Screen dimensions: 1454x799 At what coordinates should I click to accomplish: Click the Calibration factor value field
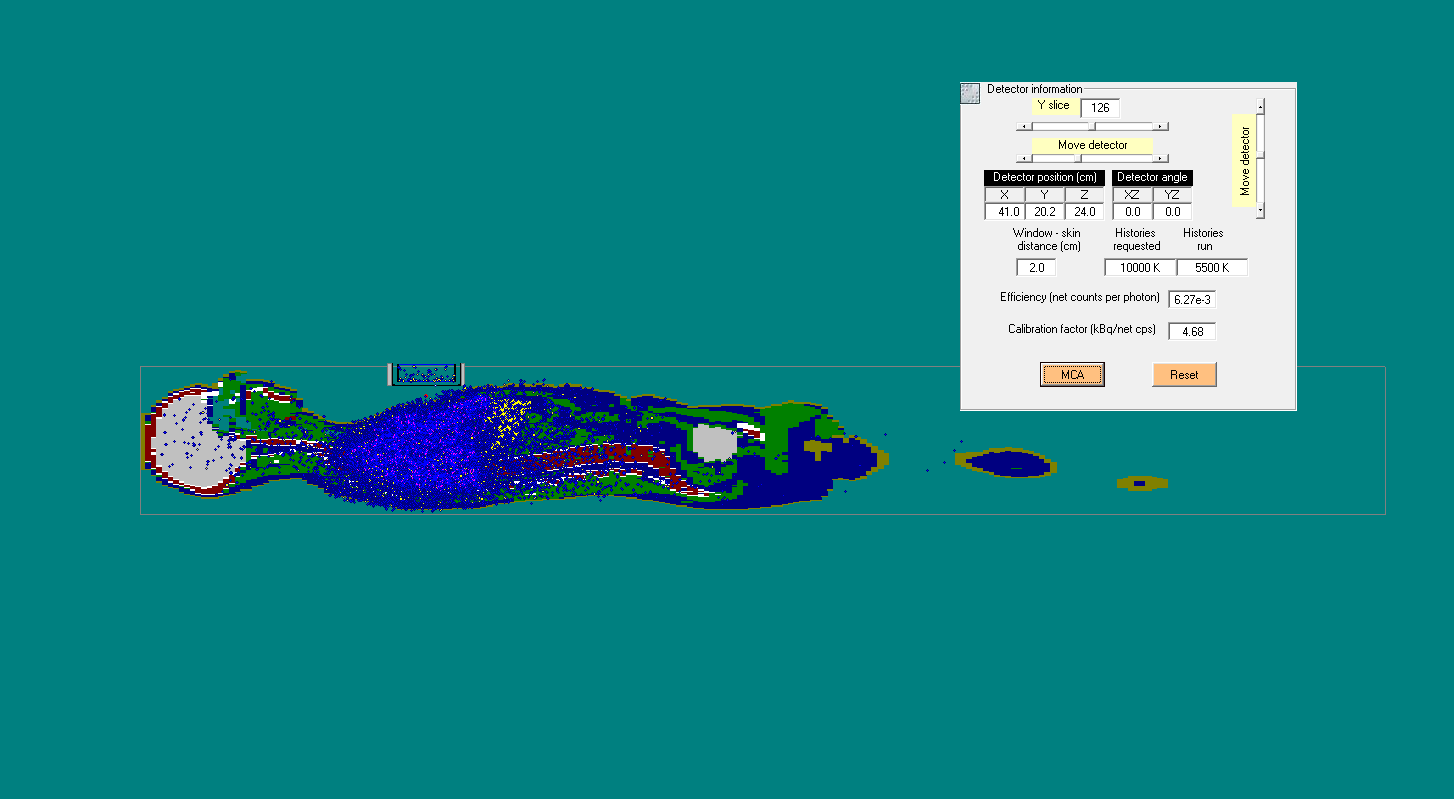[x=1191, y=332]
